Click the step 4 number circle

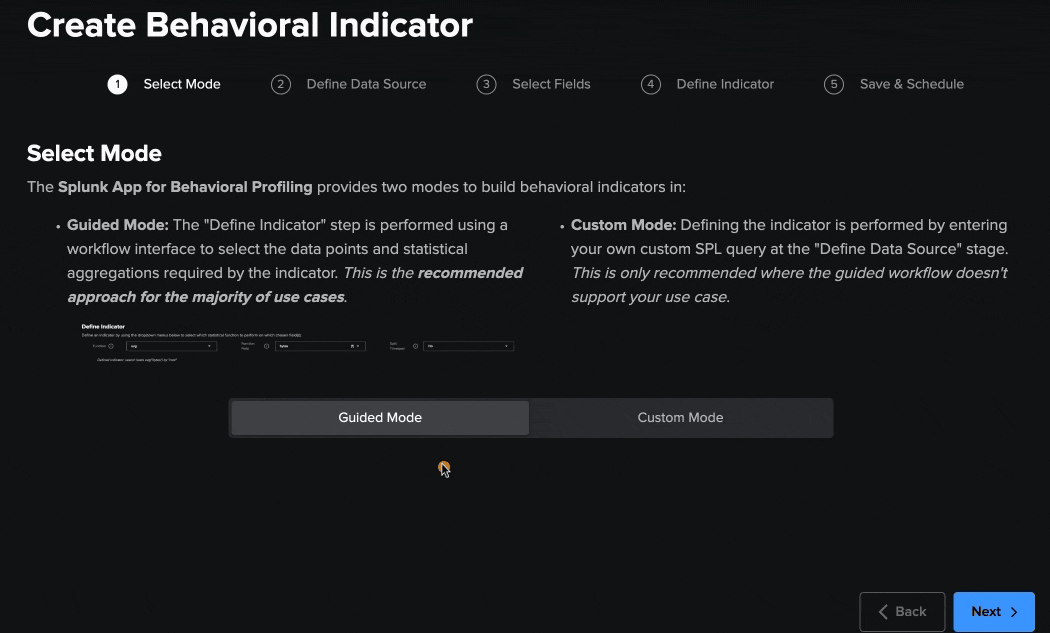click(x=651, y=84)
